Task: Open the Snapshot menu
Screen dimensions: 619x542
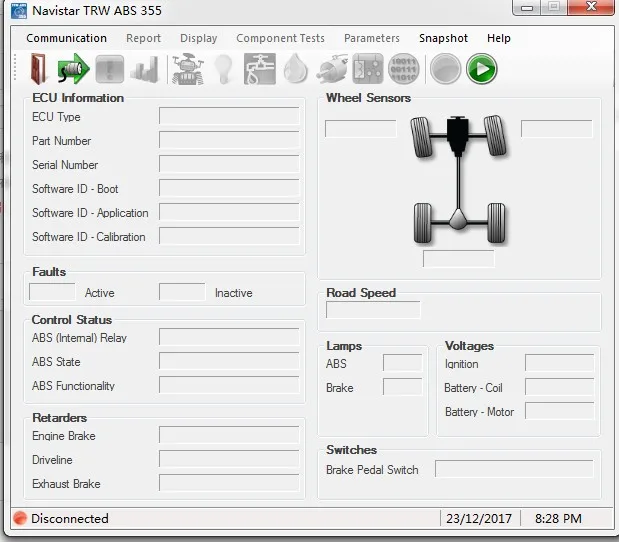Action: click(443, 38)
